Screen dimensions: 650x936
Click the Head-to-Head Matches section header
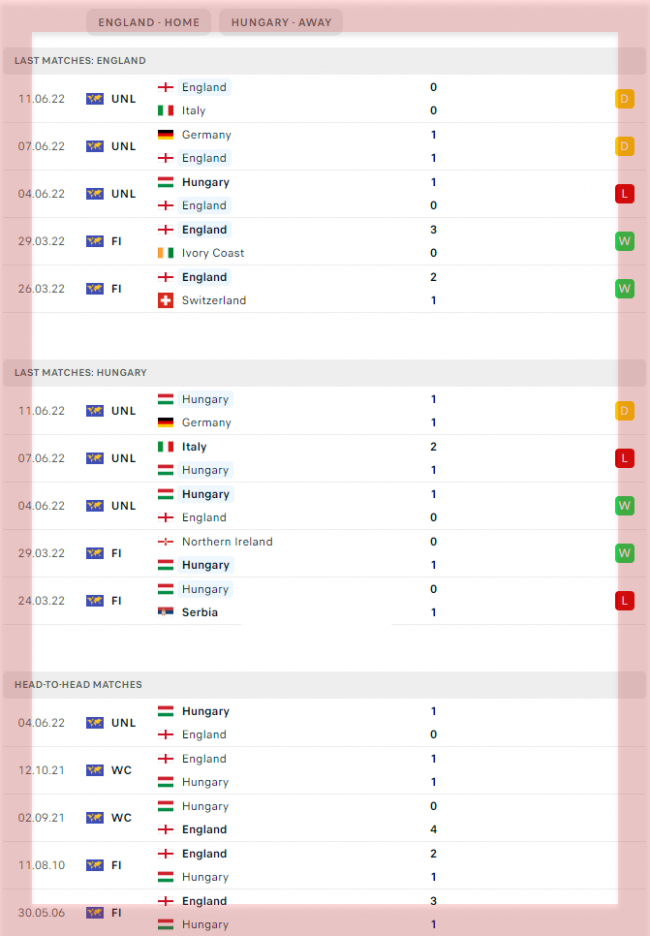point(78,685)
